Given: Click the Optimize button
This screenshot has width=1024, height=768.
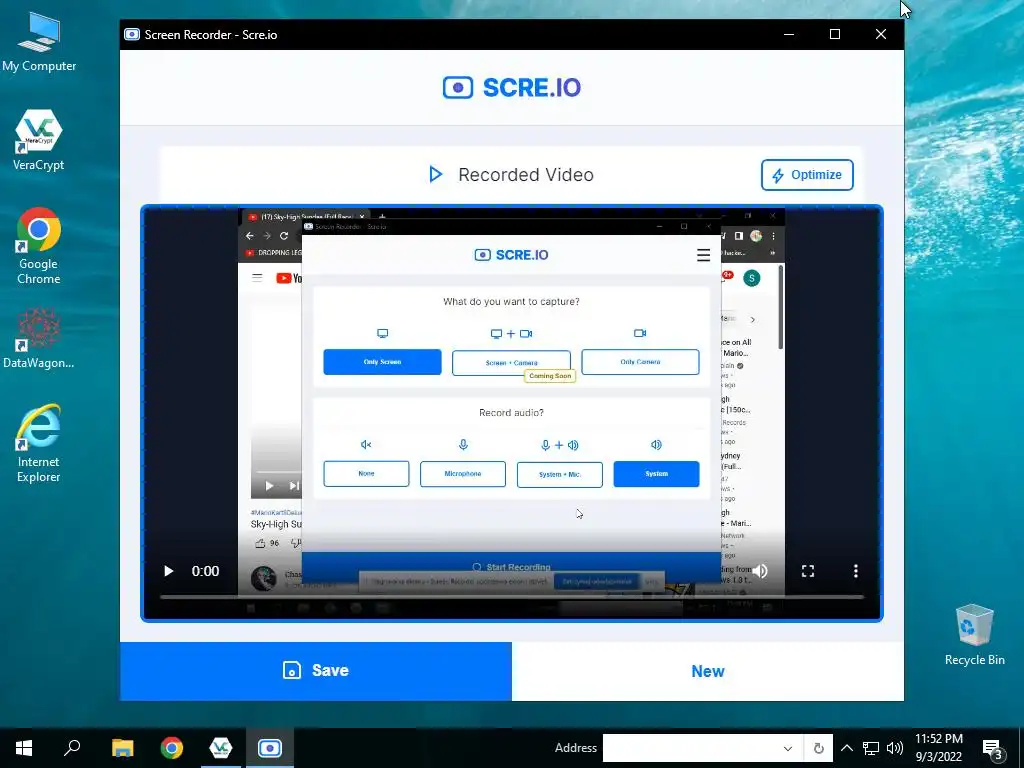Looking at the screenshot, I should click(807, 175).
